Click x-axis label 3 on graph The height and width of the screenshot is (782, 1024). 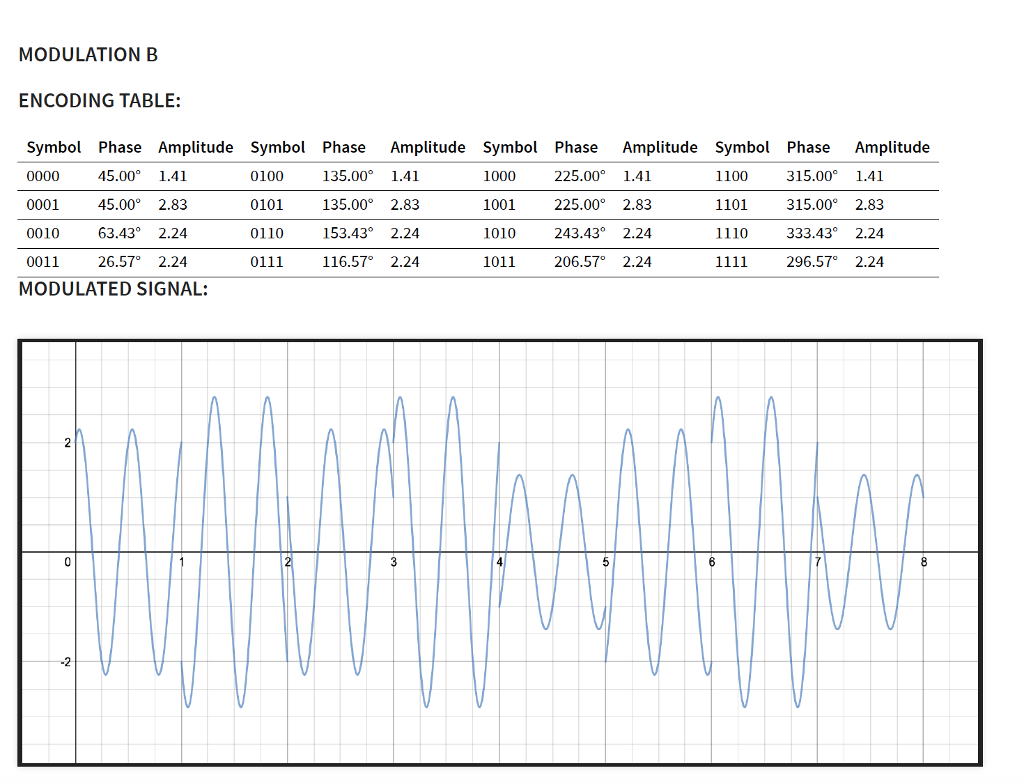(x=394, y=562)
